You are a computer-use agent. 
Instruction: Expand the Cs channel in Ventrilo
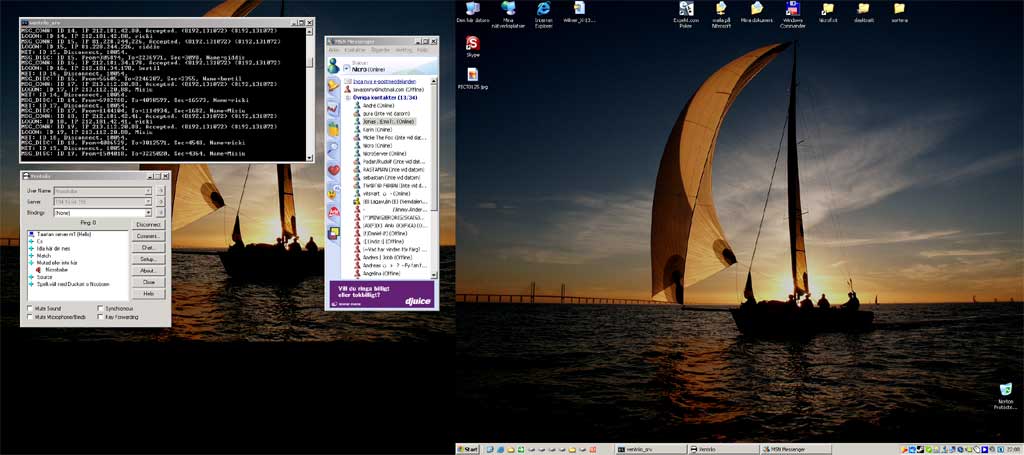coord(31,241)
